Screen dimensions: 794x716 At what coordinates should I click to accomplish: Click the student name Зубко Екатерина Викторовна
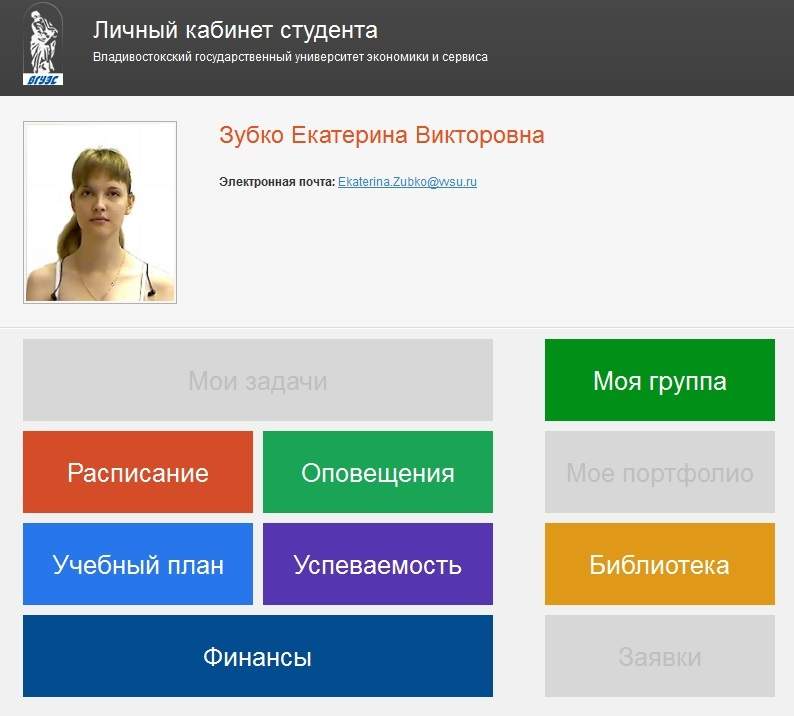coord(381,135)
